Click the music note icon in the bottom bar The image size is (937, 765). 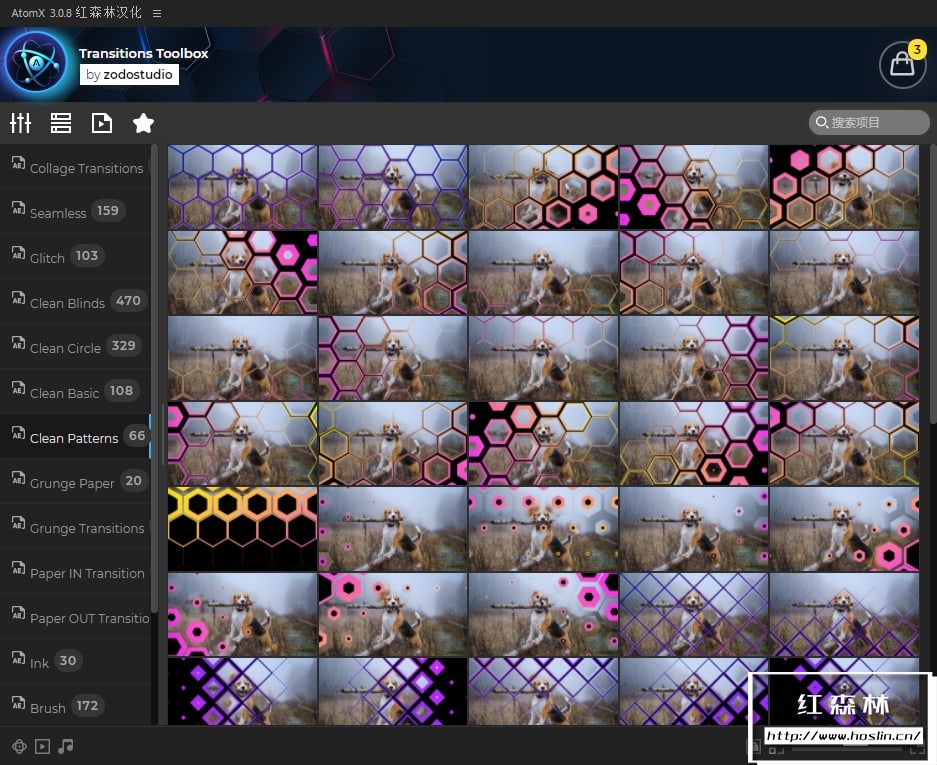click(x=65, y=746)
